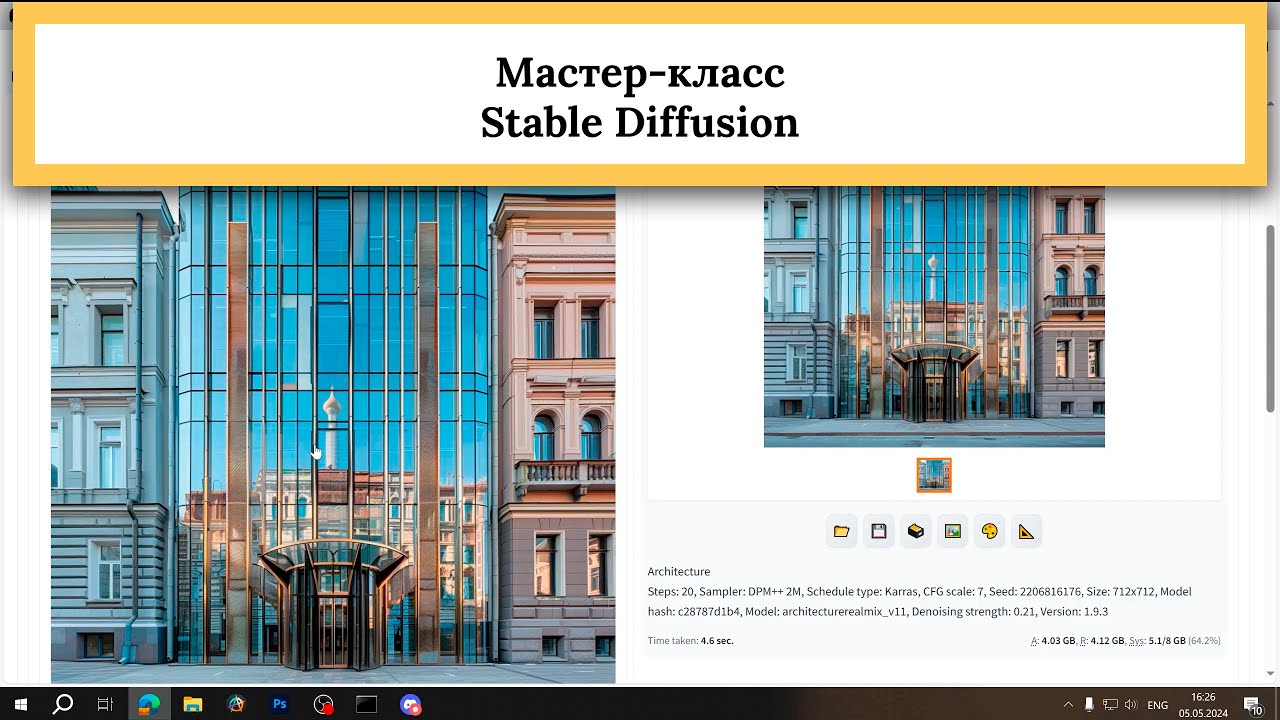Switch to Microsoft Edge on taskbar
1280x720 pixels.
pyautogui.click(x=149, y=704)
